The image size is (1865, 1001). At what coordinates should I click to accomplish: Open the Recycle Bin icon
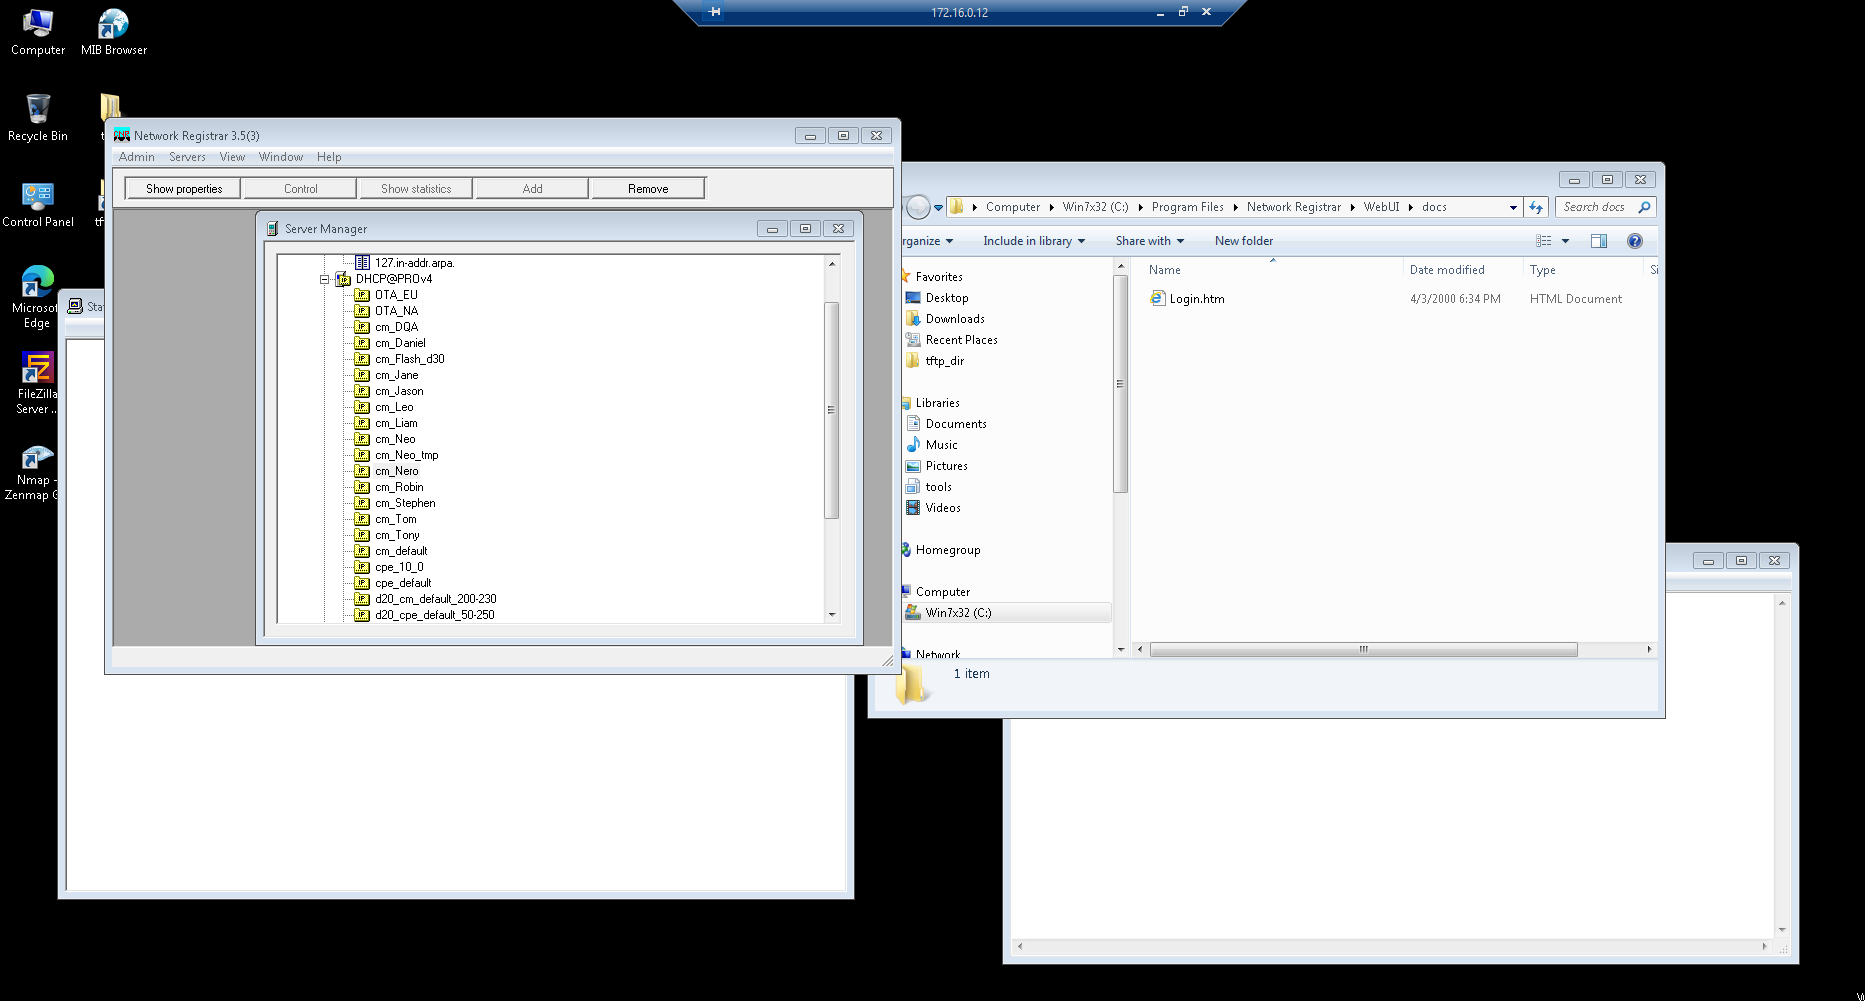click(38, 118)
